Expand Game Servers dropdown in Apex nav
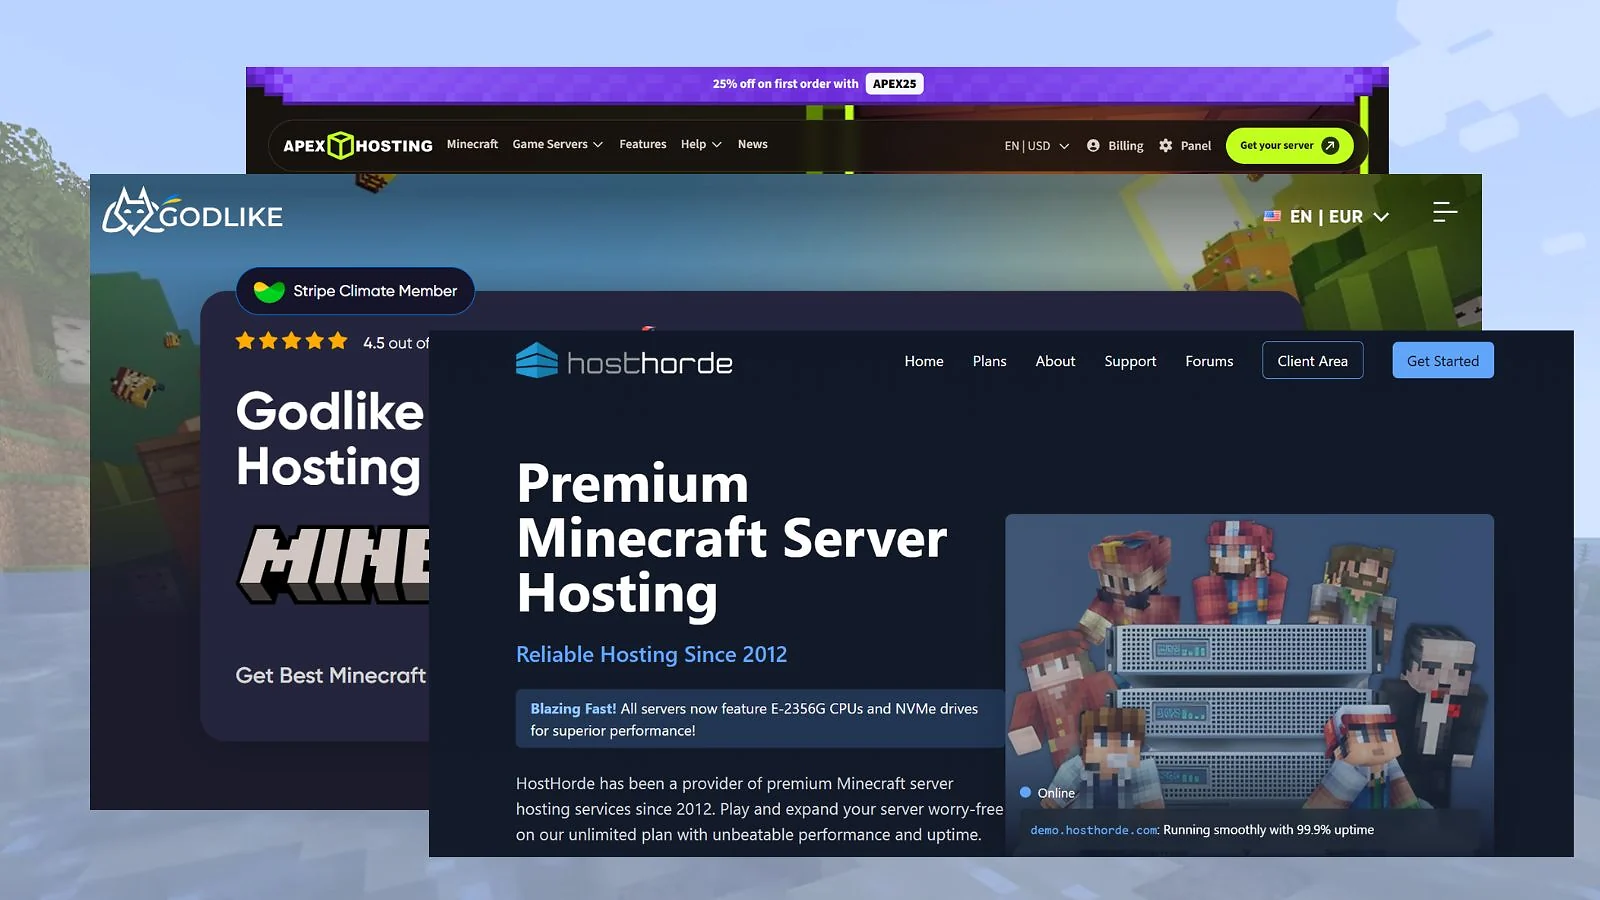This screenshot has width=1600, height=900. click(557, 144)
